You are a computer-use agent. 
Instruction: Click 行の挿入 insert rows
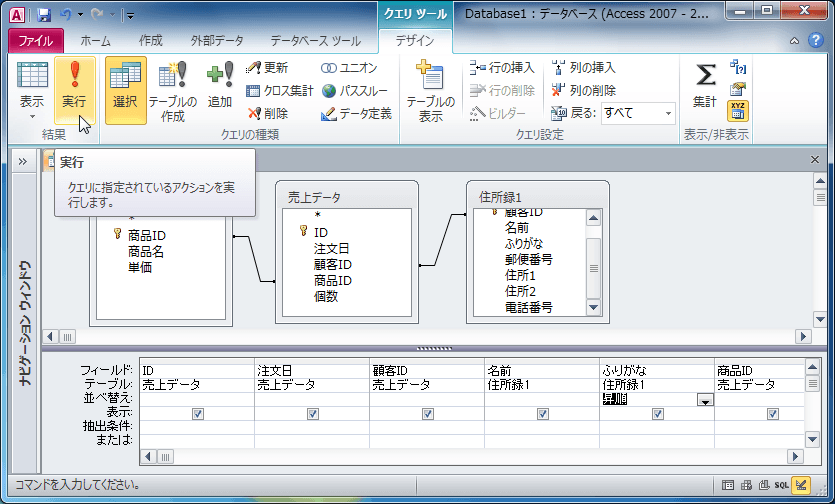click(x=502, y=68)
